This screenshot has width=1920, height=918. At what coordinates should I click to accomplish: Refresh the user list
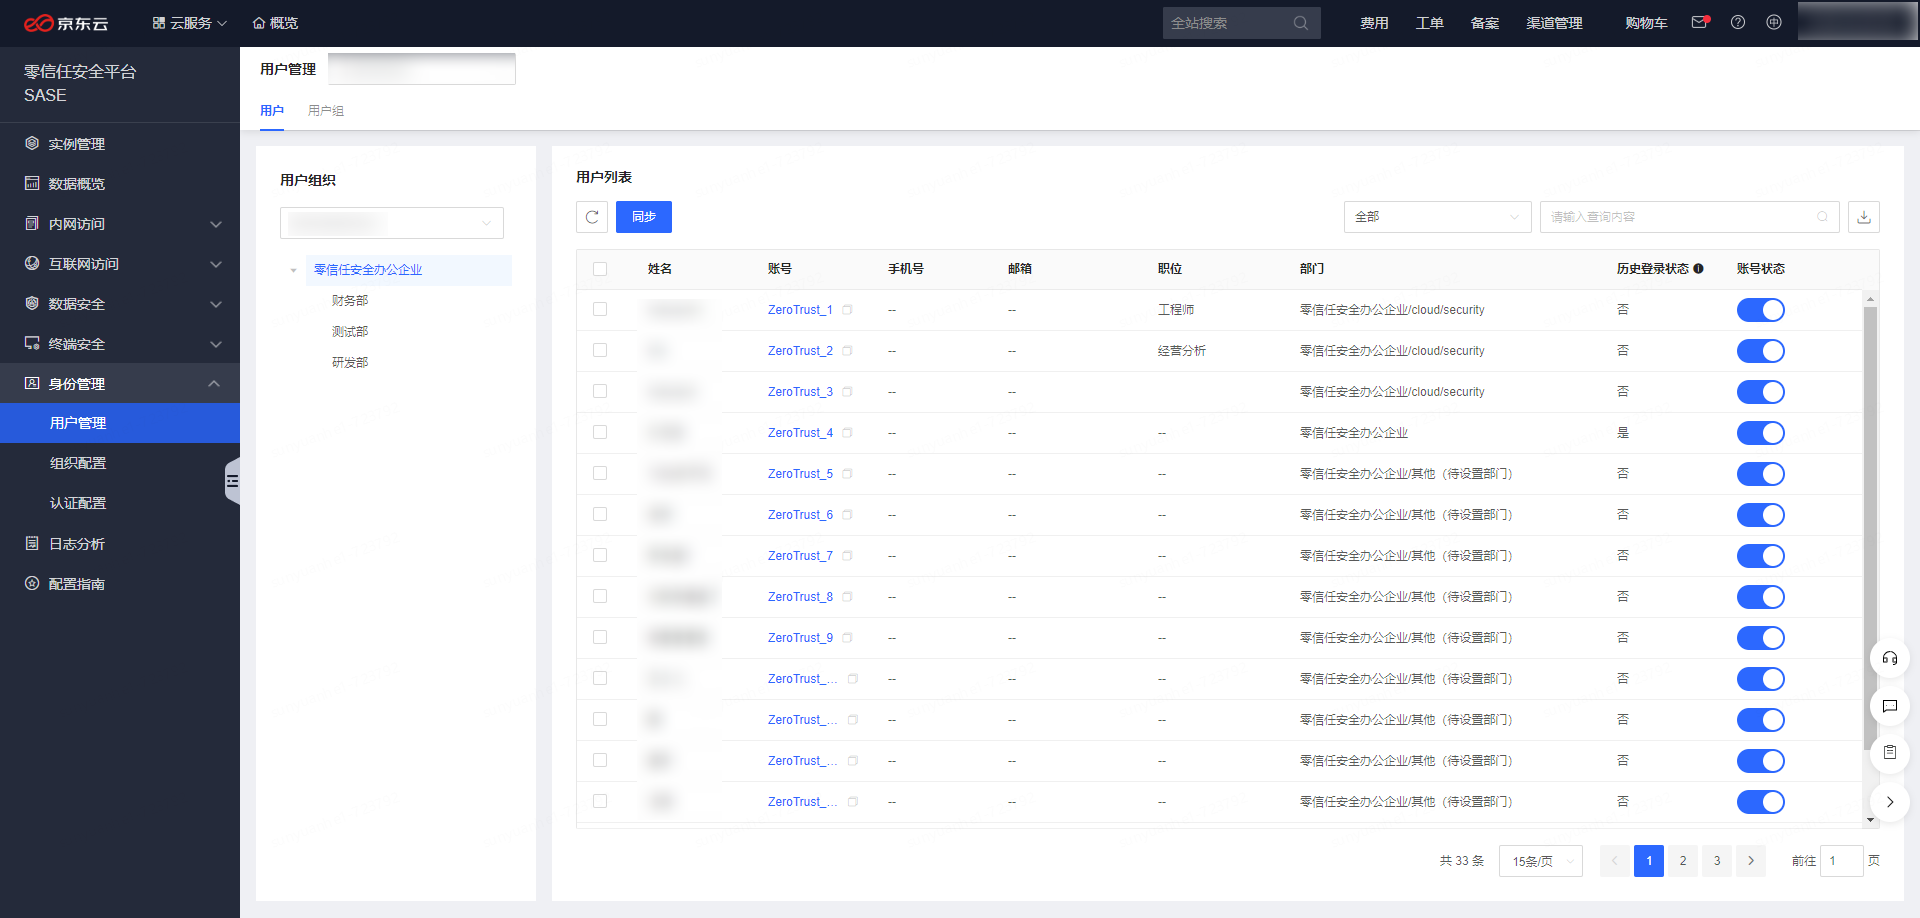coord(592,217)
